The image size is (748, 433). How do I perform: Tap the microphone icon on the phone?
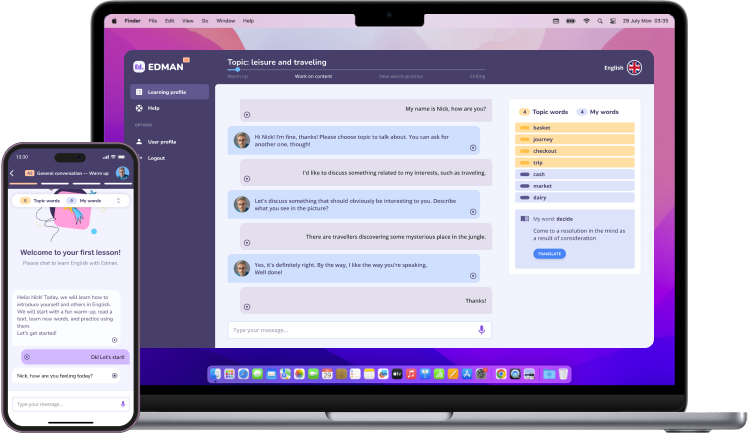123,403
